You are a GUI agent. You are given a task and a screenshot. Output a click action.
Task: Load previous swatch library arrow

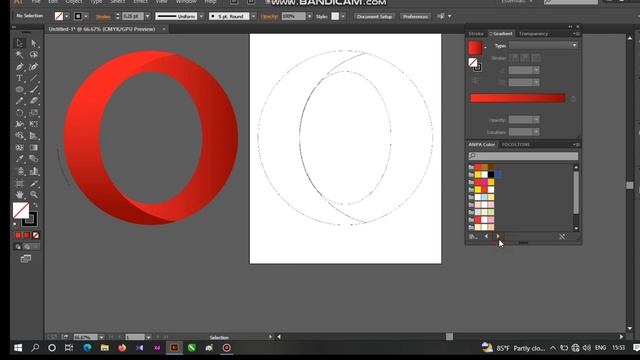tap(486, 236)
